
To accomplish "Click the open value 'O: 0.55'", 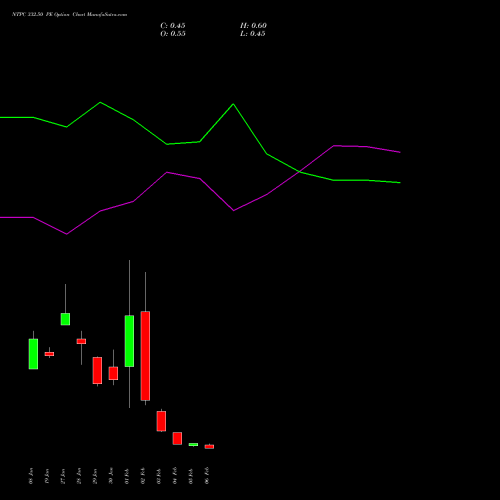I will (x=173, y=34).
